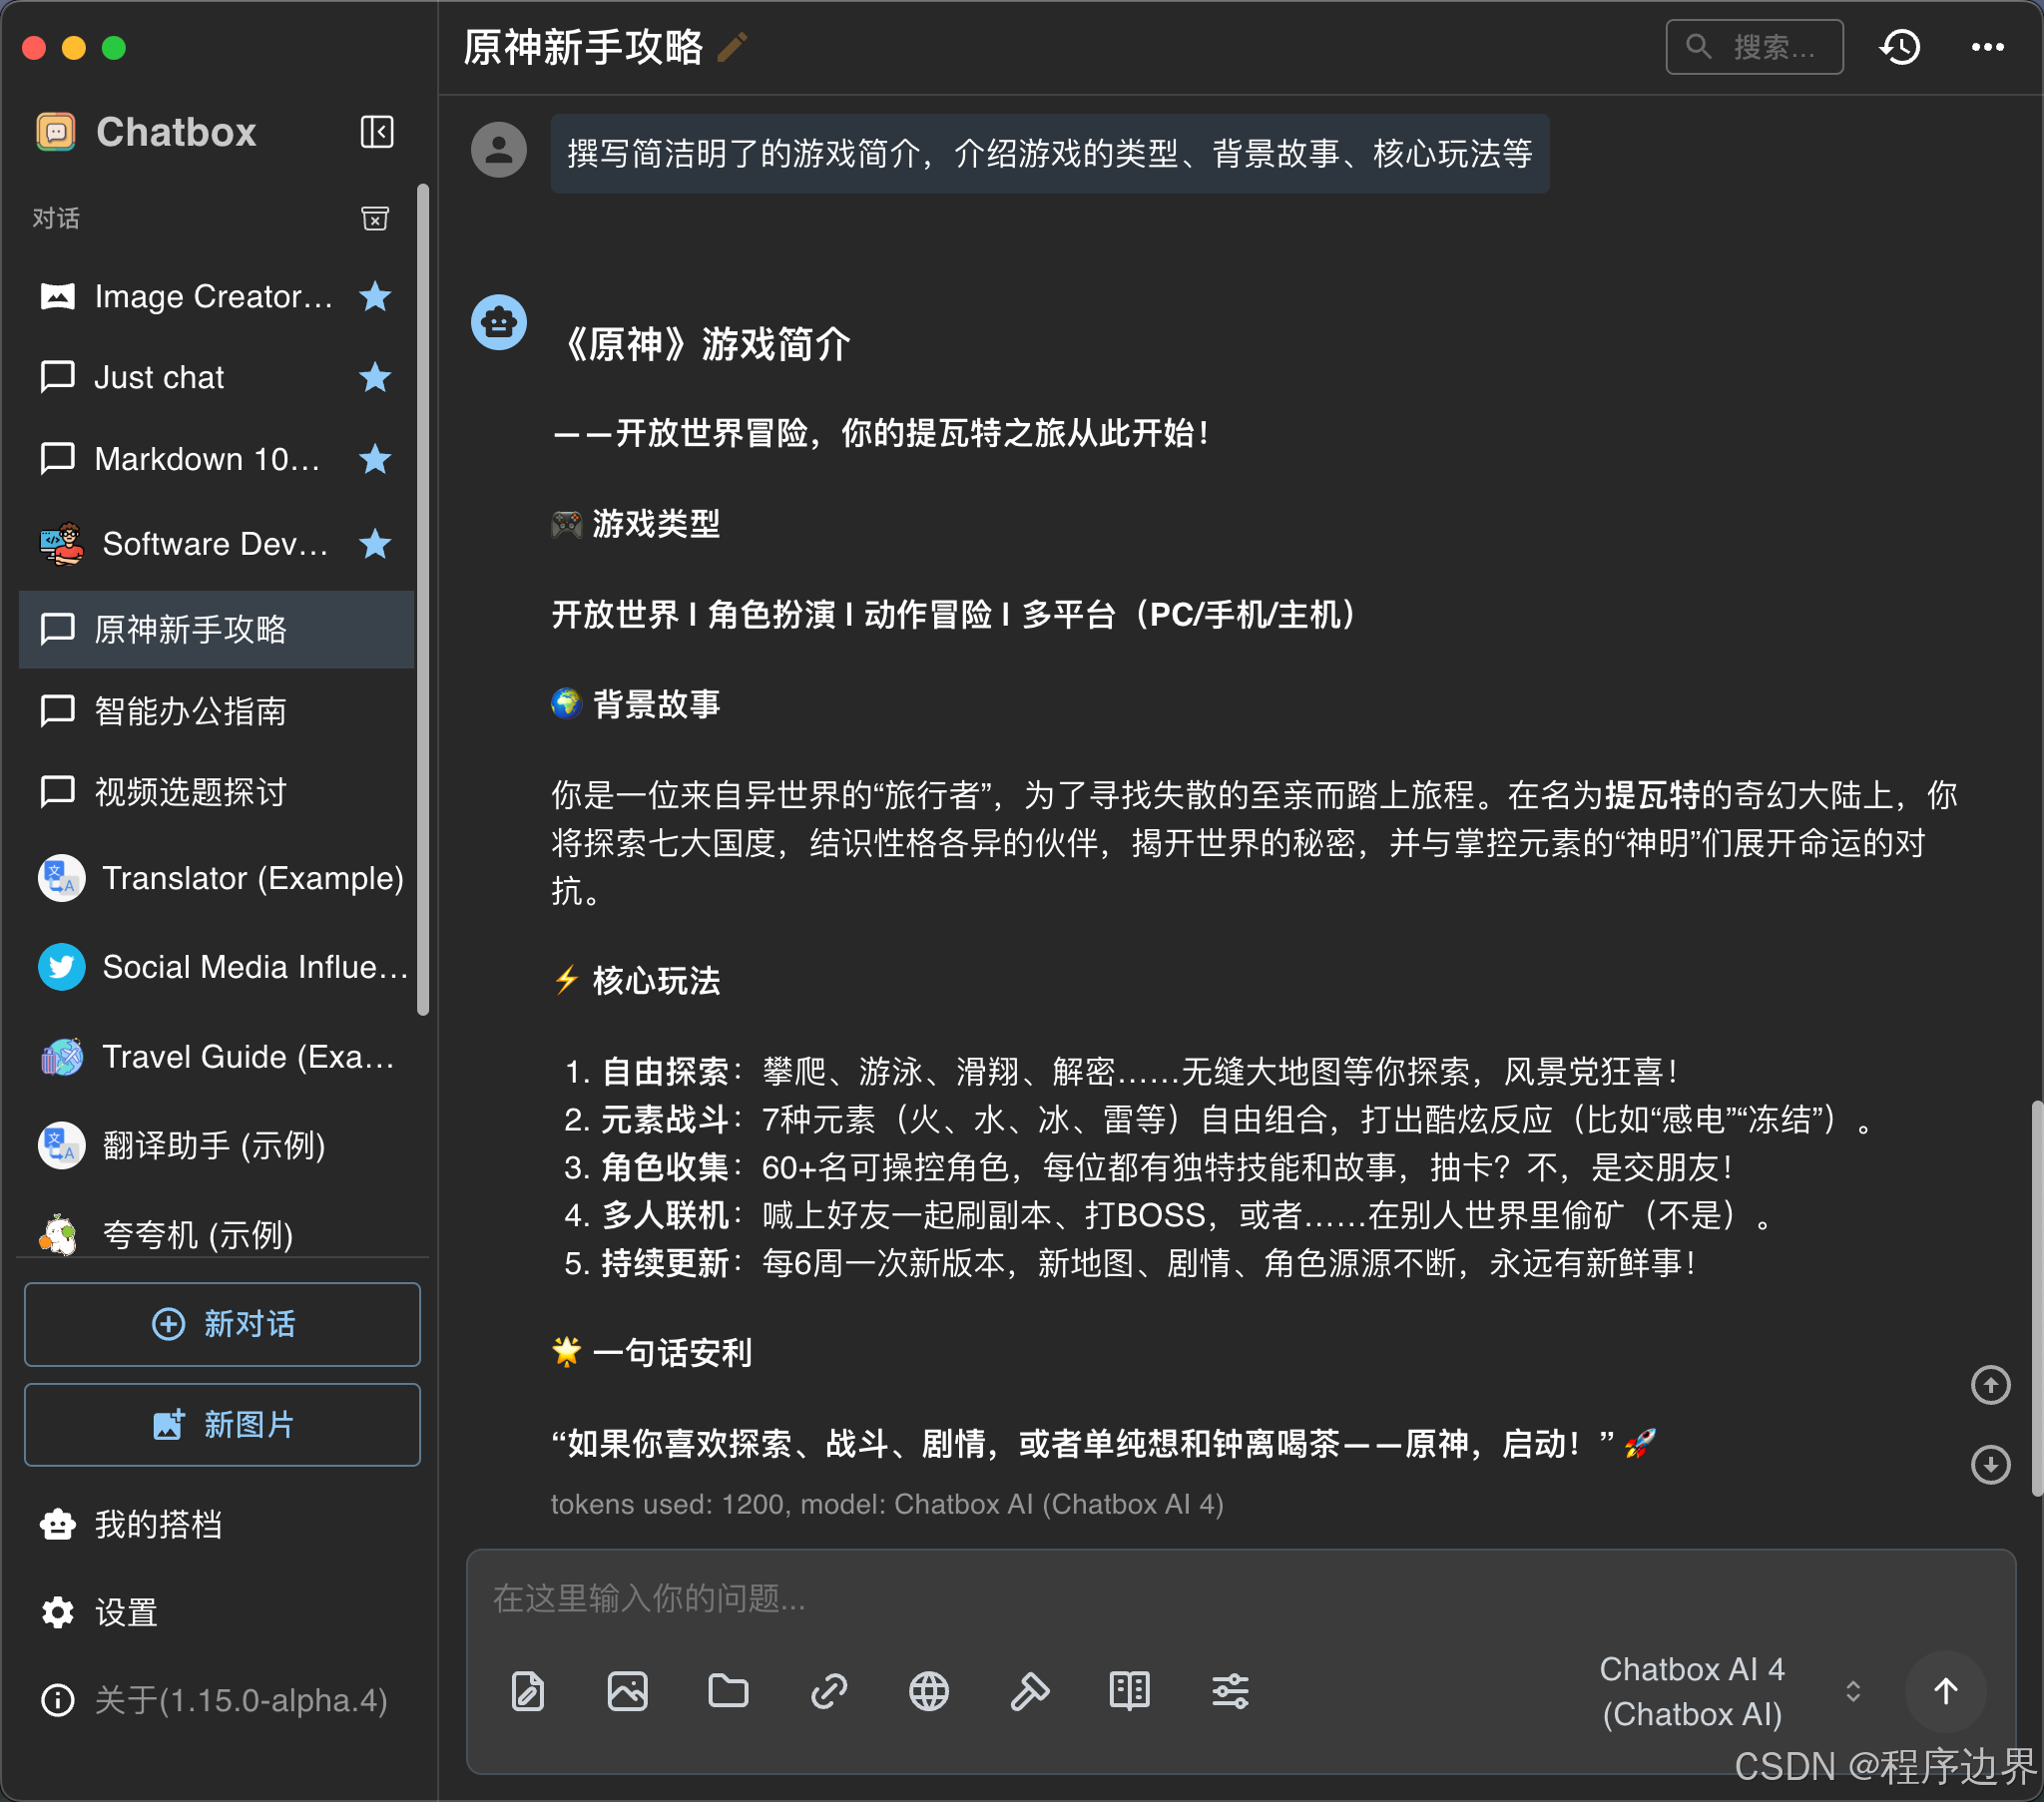Screen dimensions: 2044x1802
Task: Open the 智能办公指南 conversation
Action: tap(216, 711)
